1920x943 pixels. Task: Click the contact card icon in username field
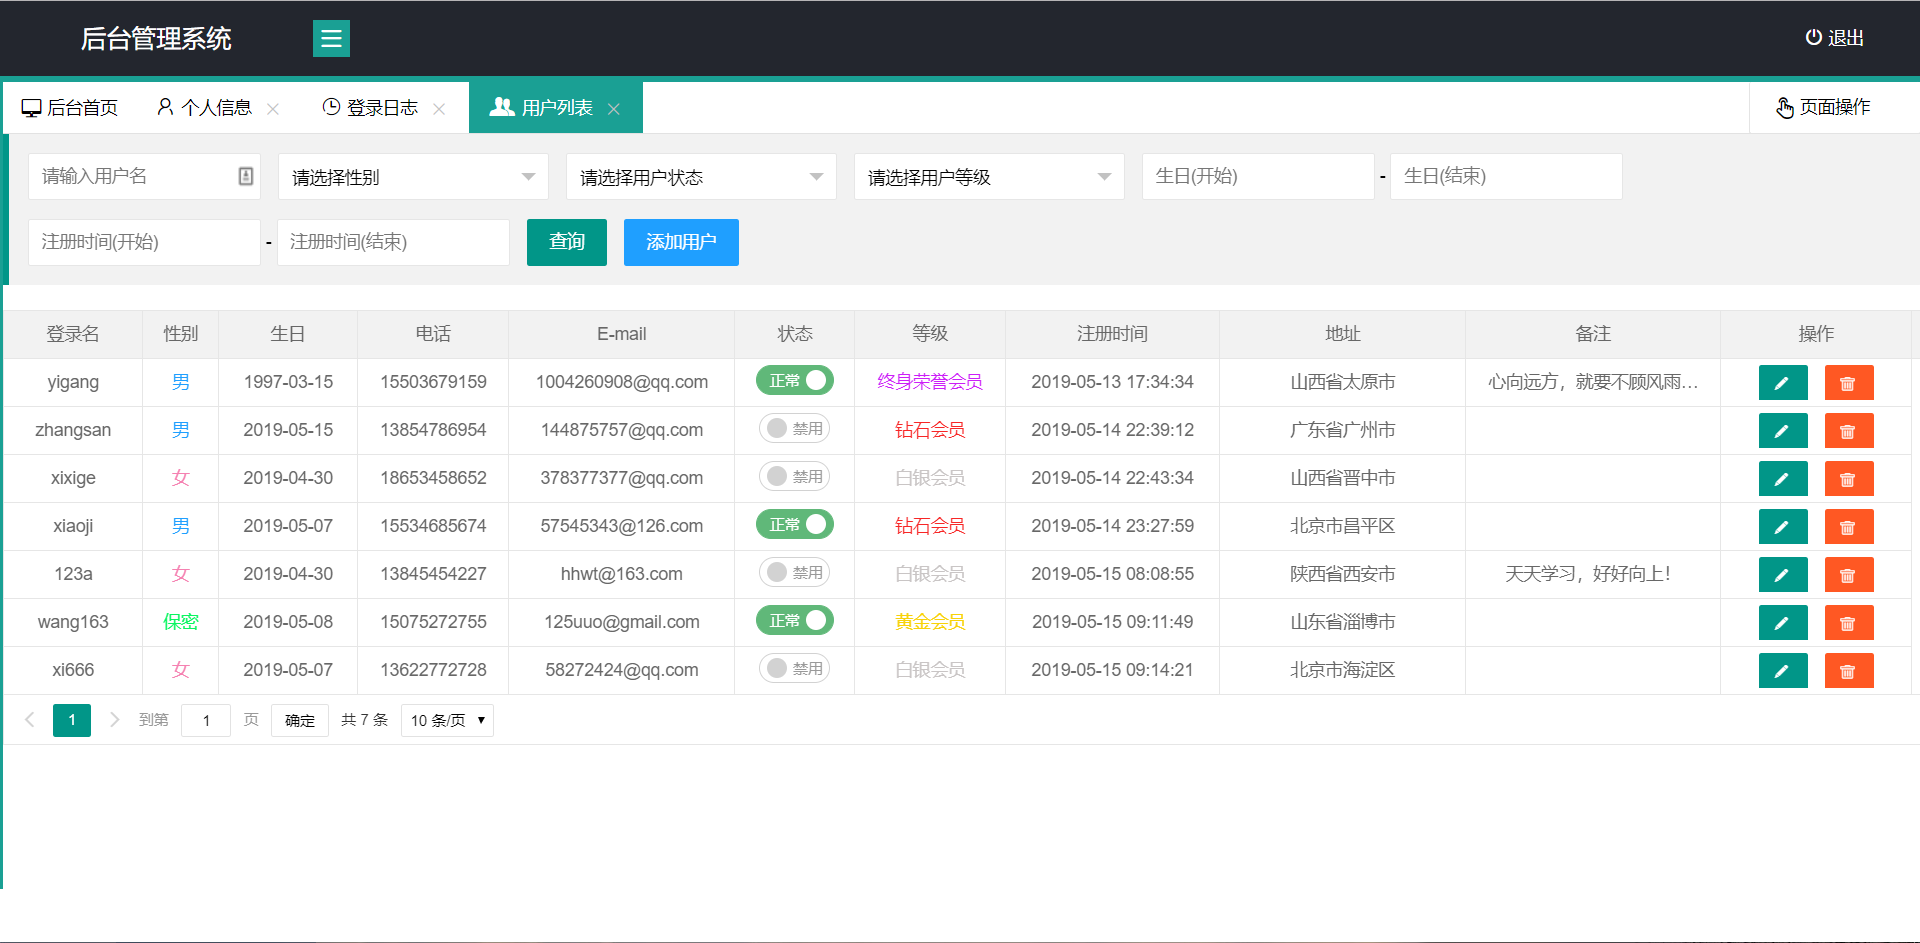[246, 176]
